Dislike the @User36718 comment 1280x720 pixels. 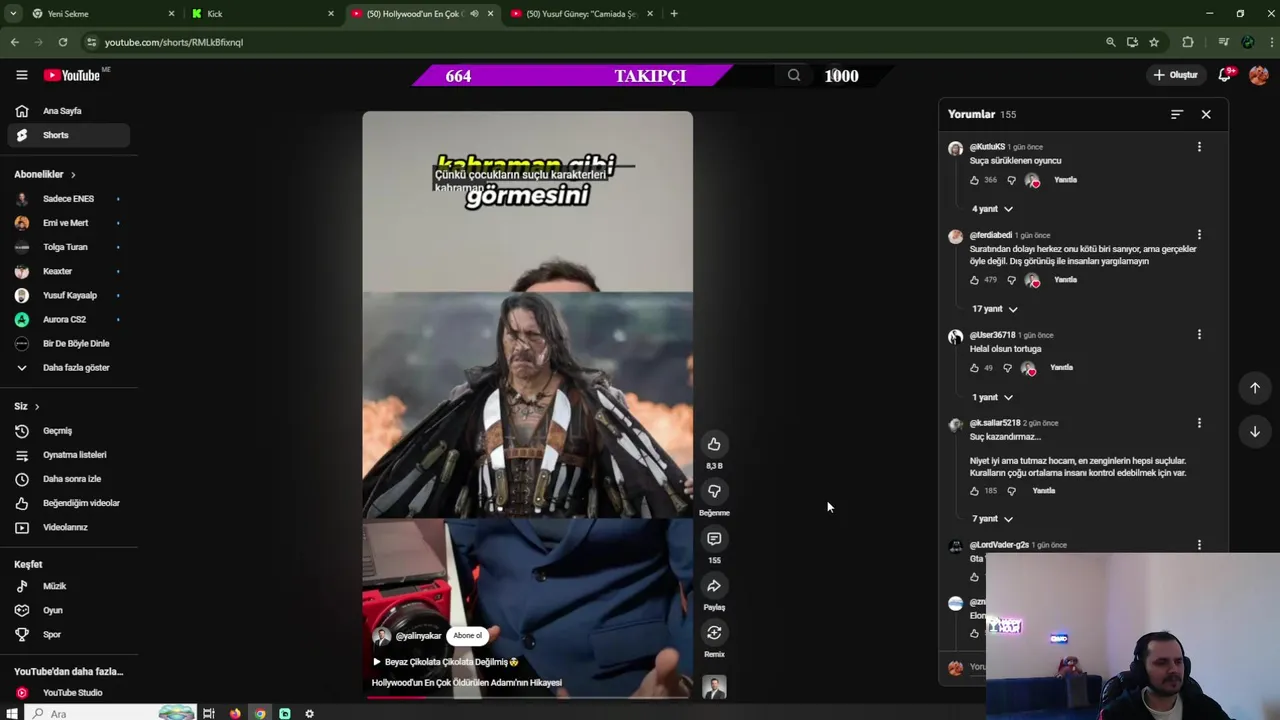(1007, 368)
